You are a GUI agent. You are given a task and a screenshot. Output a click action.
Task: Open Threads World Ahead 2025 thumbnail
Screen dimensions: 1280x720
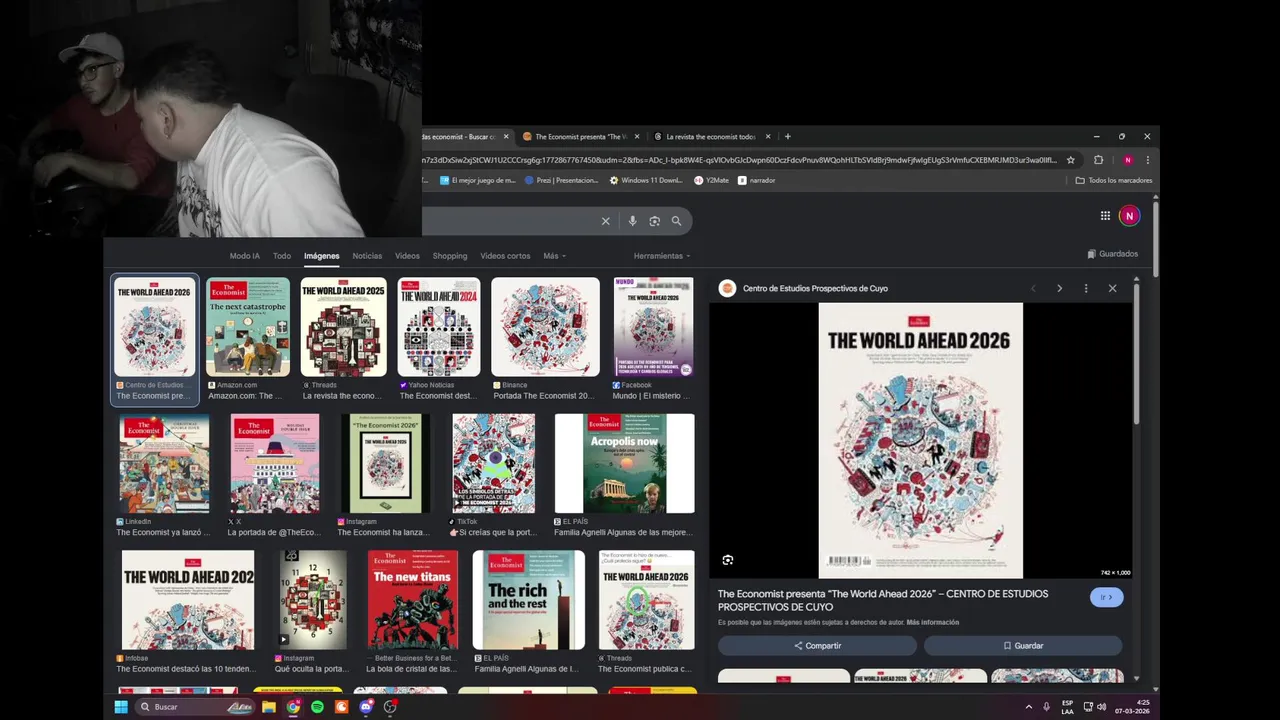tap(343, 327)
